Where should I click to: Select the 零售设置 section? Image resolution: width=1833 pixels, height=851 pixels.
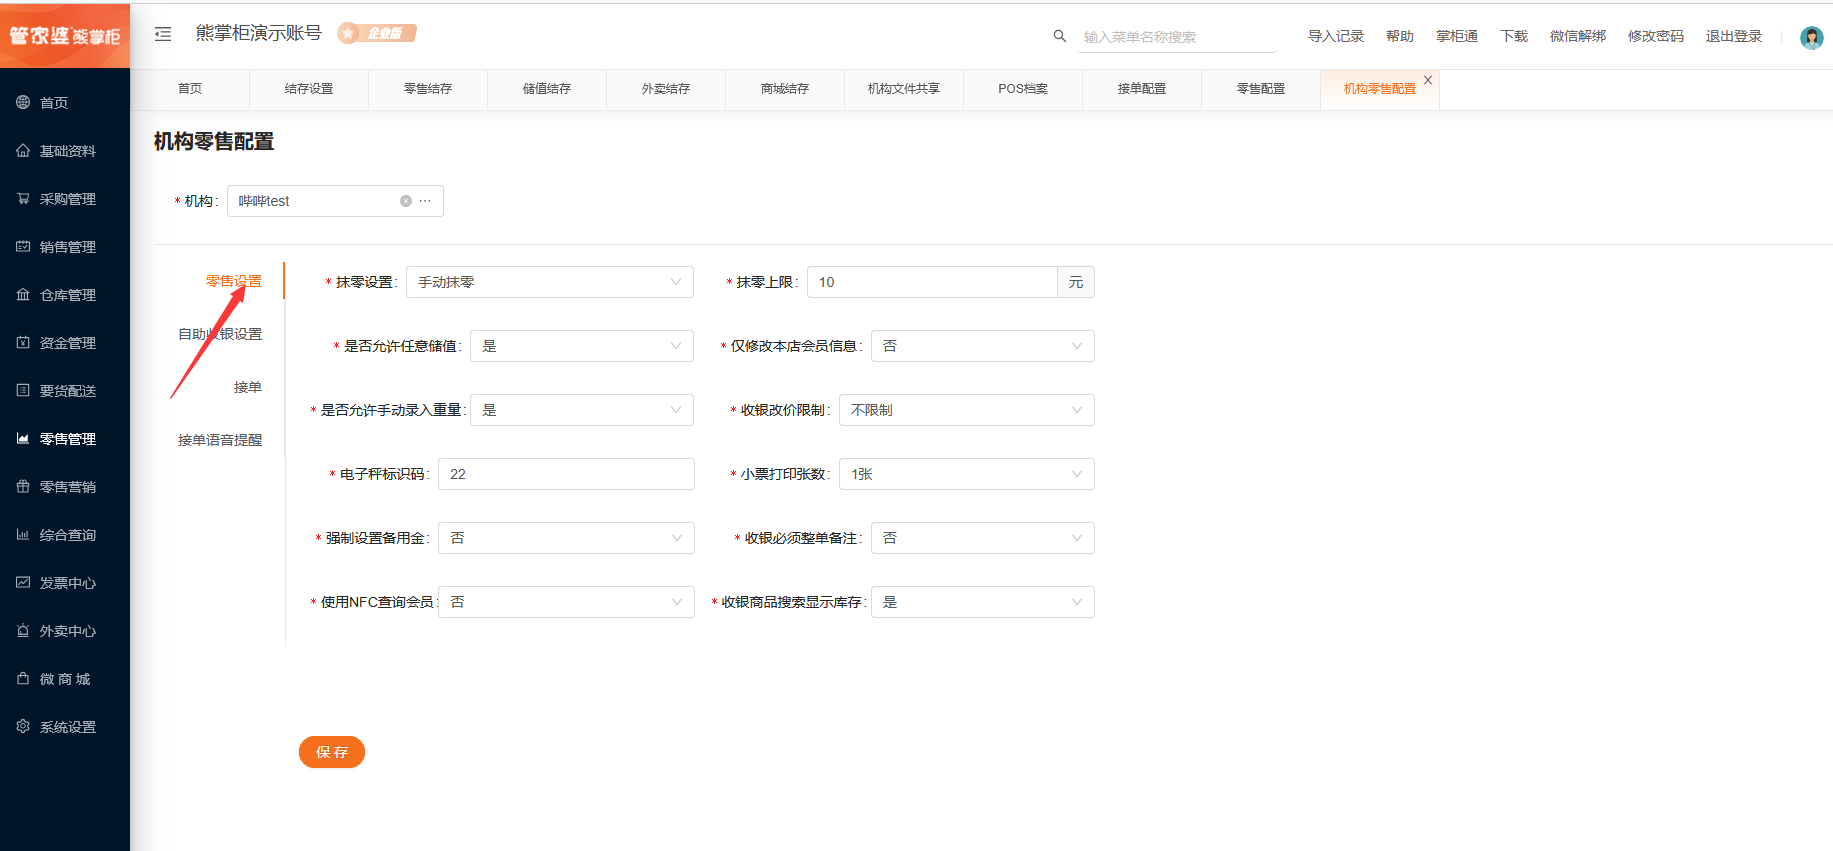[234, 281]
